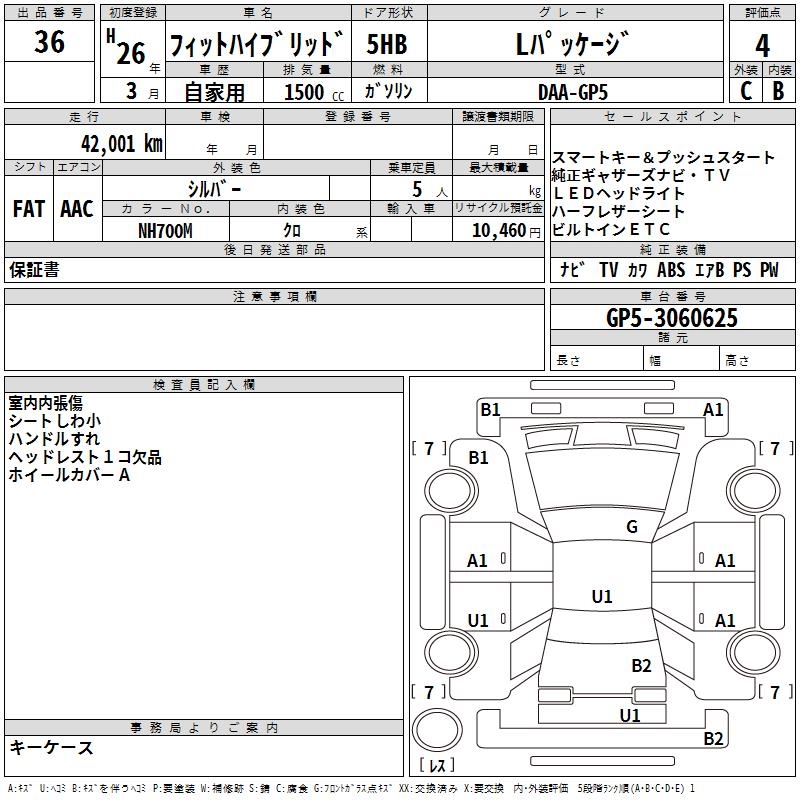Viewport: 800px width, 800px height.
Task: Click air conditioner value AAC
Action: [x=77, y=209]
